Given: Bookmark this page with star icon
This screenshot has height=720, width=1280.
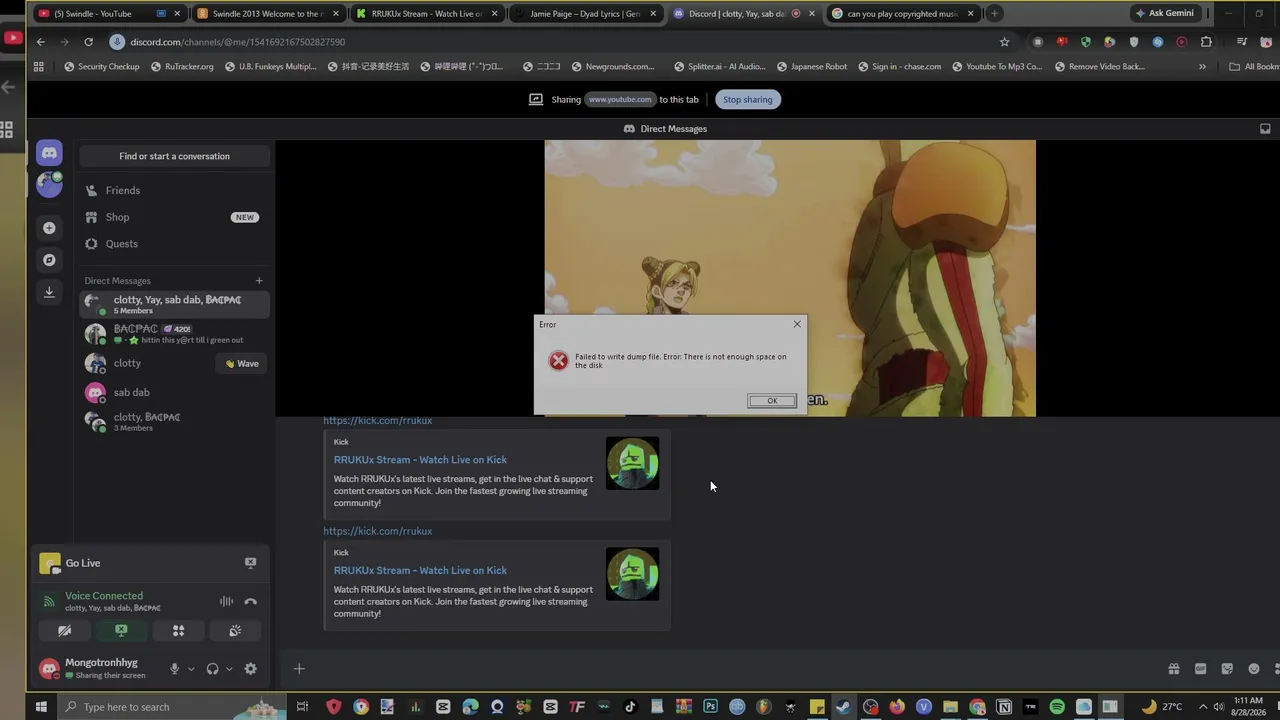Looking at the screenshot, I should coord(1004,42).
